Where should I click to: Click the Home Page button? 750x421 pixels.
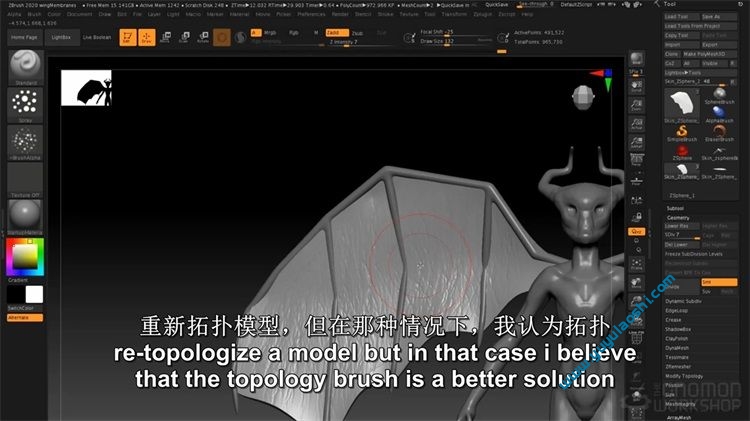point(24,37)
